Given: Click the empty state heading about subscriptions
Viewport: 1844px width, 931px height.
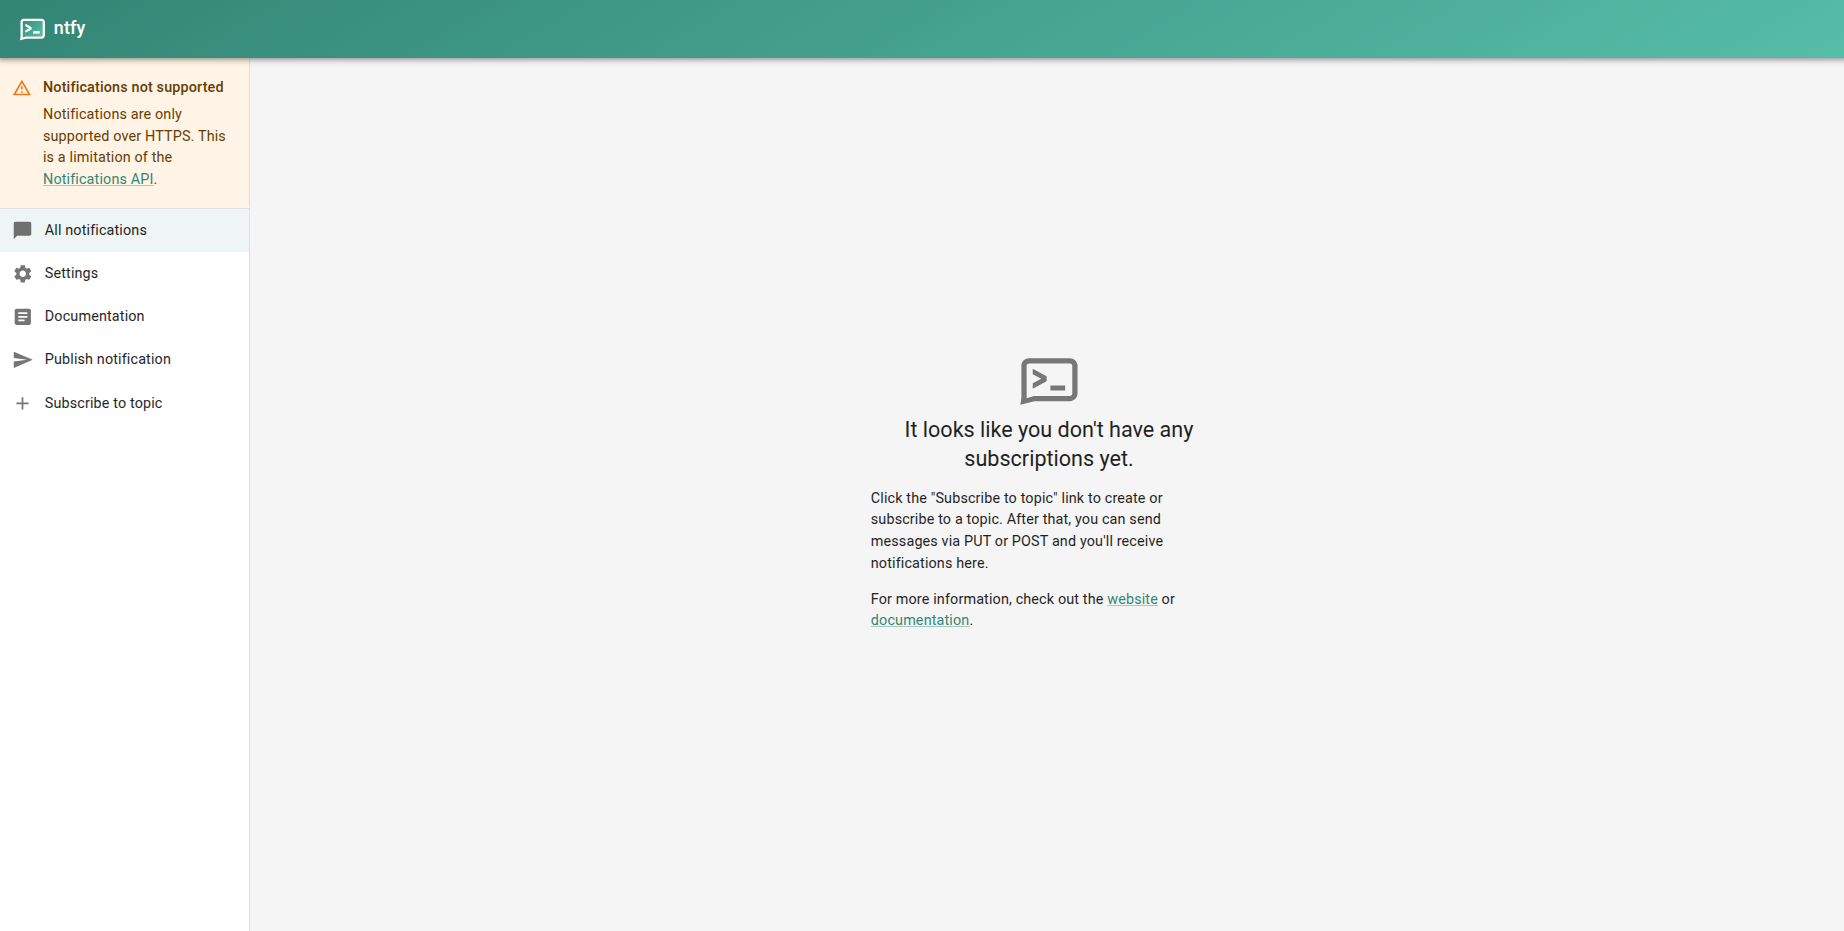Looking at the screenshot, I should click(x=1048, y=443).
